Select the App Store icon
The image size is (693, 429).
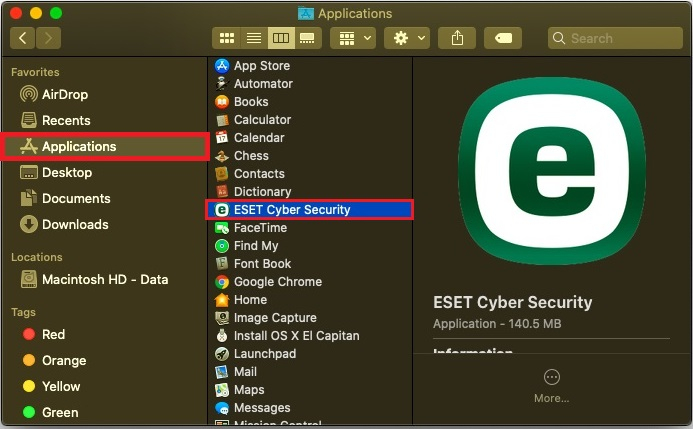tap(222, 66)
